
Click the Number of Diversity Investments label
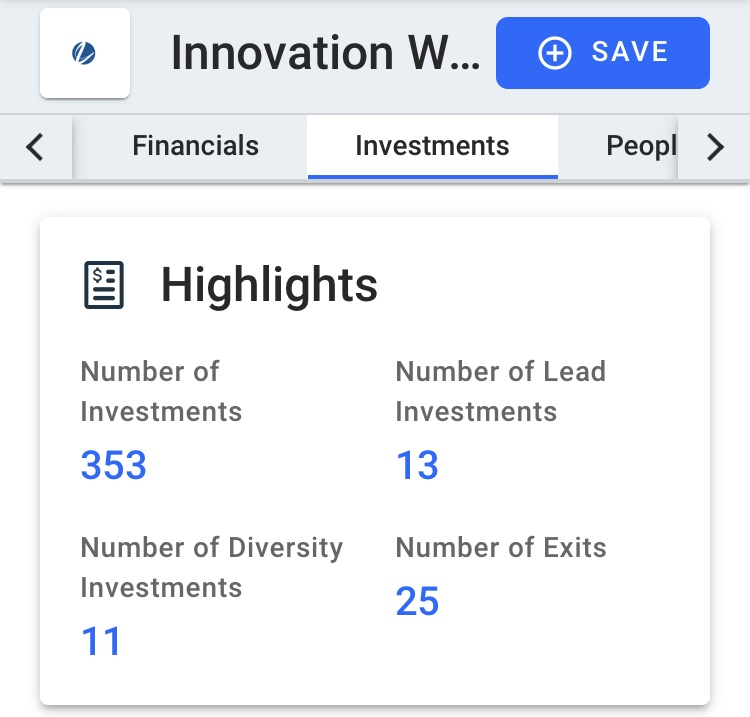click(x=211, y=567)
